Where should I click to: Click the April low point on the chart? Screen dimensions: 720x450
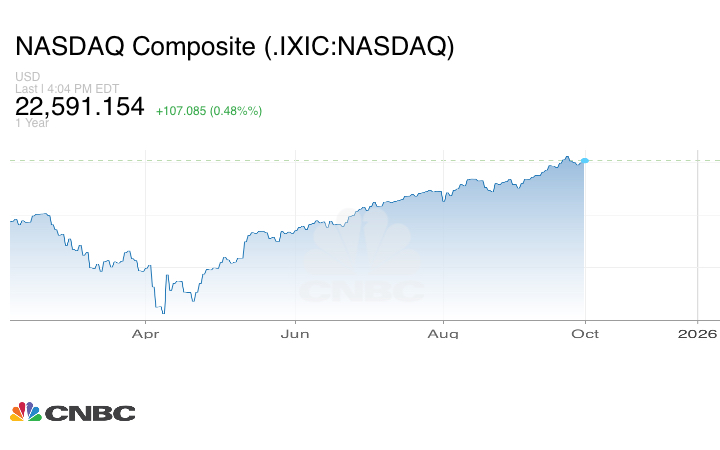tap(162, 313)
